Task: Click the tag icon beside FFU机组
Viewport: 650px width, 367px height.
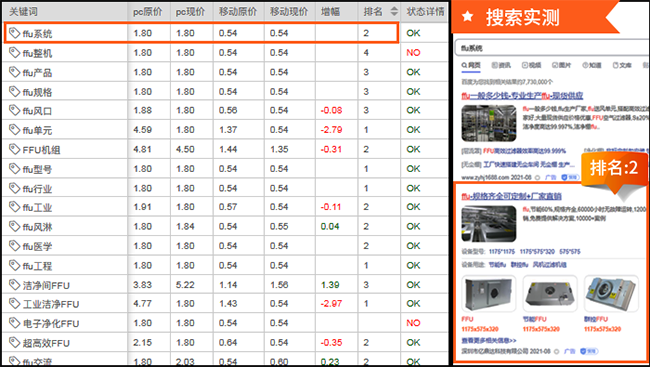Action: (x=15, y=149)
